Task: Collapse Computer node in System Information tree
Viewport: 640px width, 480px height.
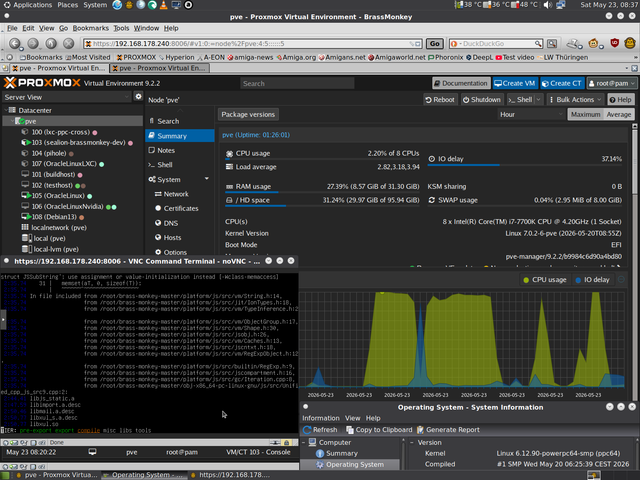Action: coord(303,442)
